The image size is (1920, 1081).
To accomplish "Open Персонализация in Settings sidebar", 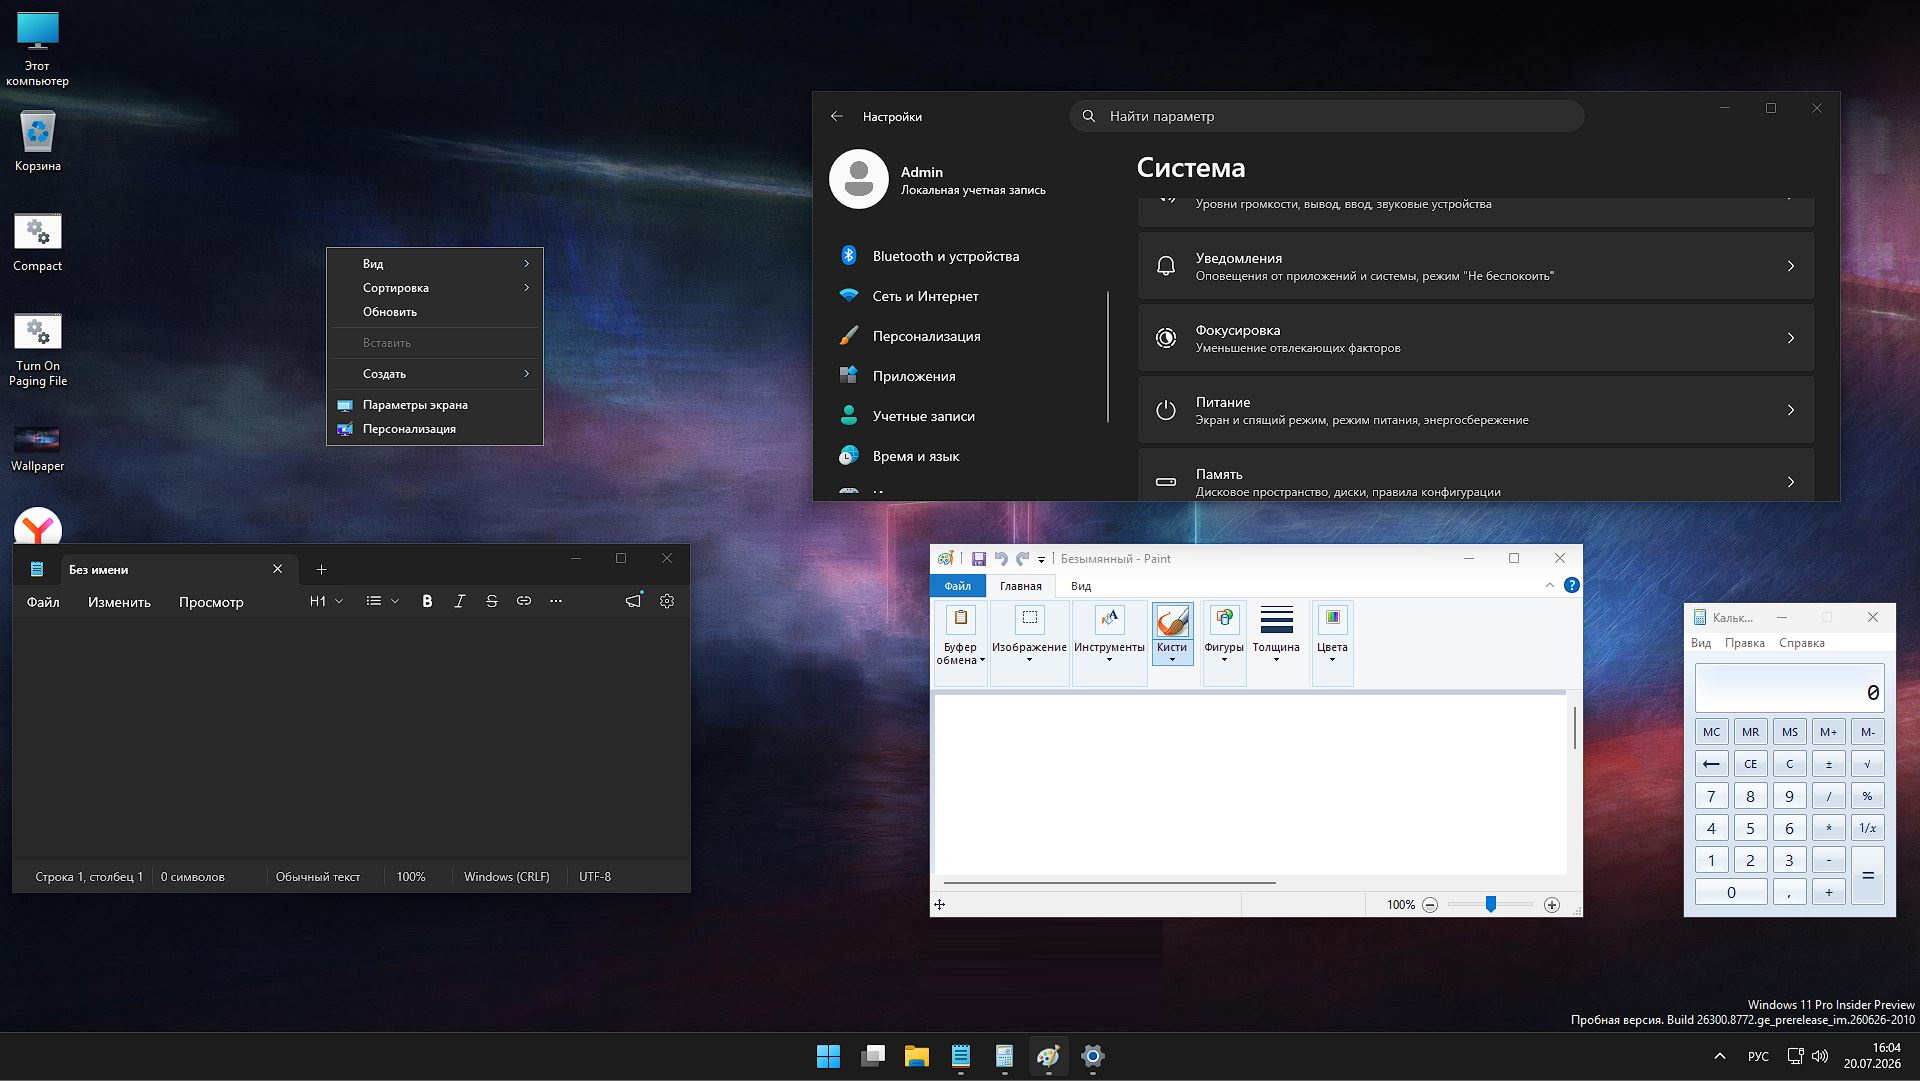I will click(x=965, y=336).
